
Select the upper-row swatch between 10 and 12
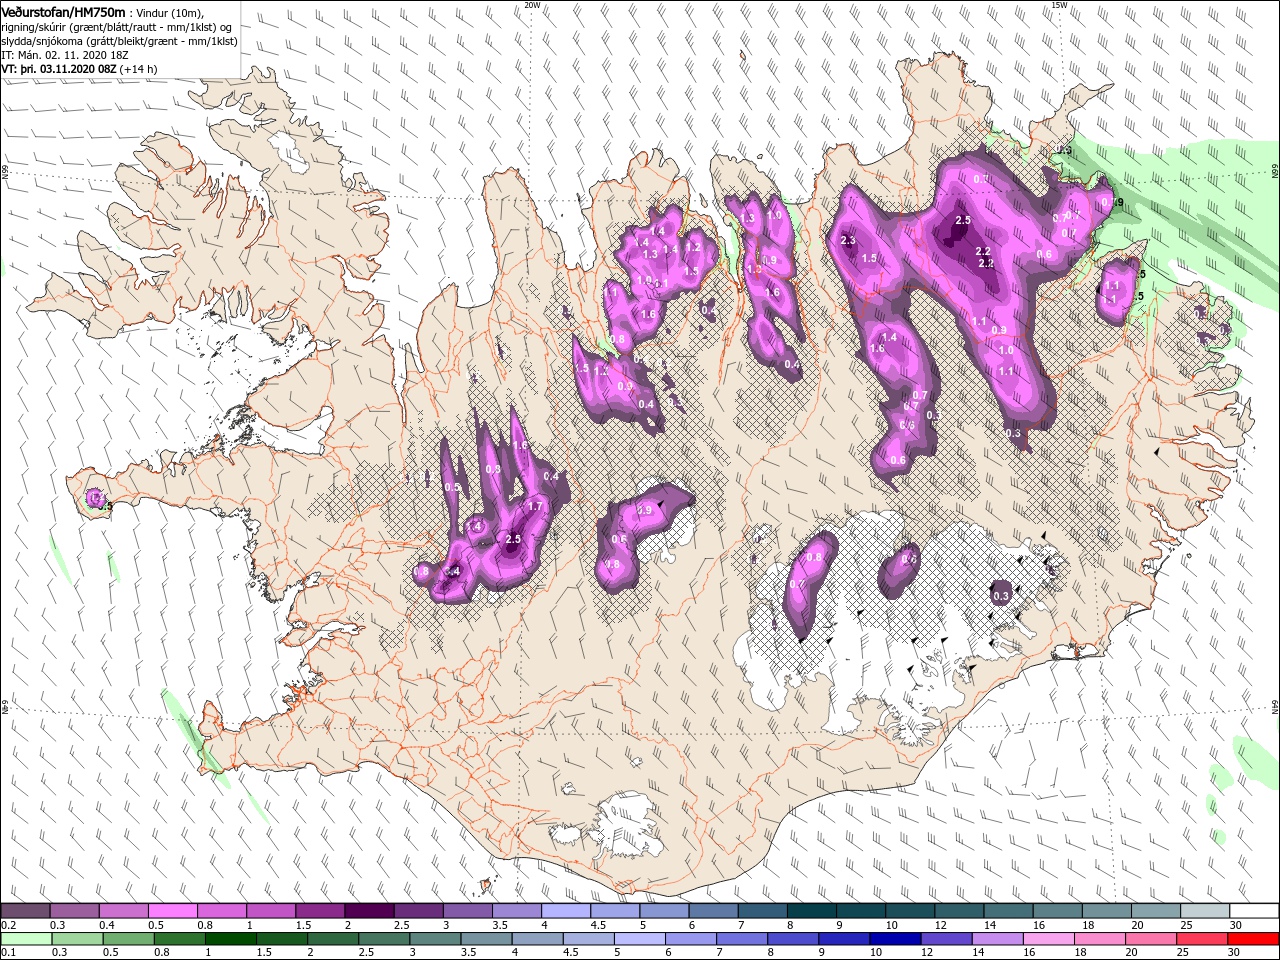[910, 911]
